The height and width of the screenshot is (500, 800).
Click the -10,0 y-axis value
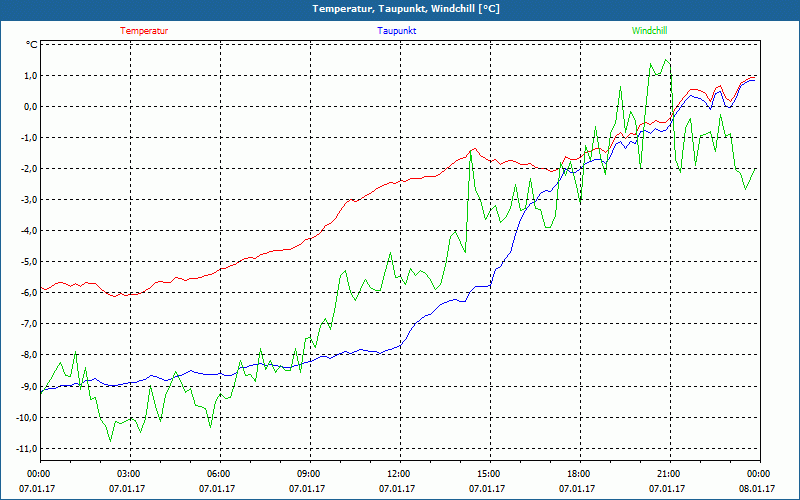27,418
